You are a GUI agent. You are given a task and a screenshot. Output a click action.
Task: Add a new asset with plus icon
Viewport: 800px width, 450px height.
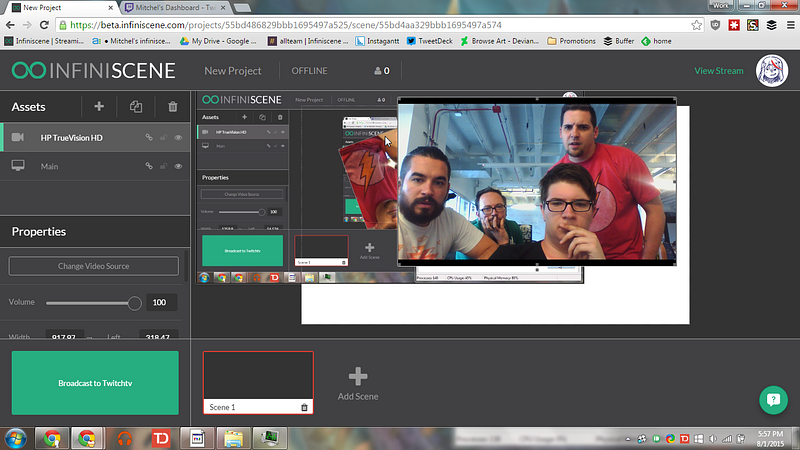[x=99, y=106]
